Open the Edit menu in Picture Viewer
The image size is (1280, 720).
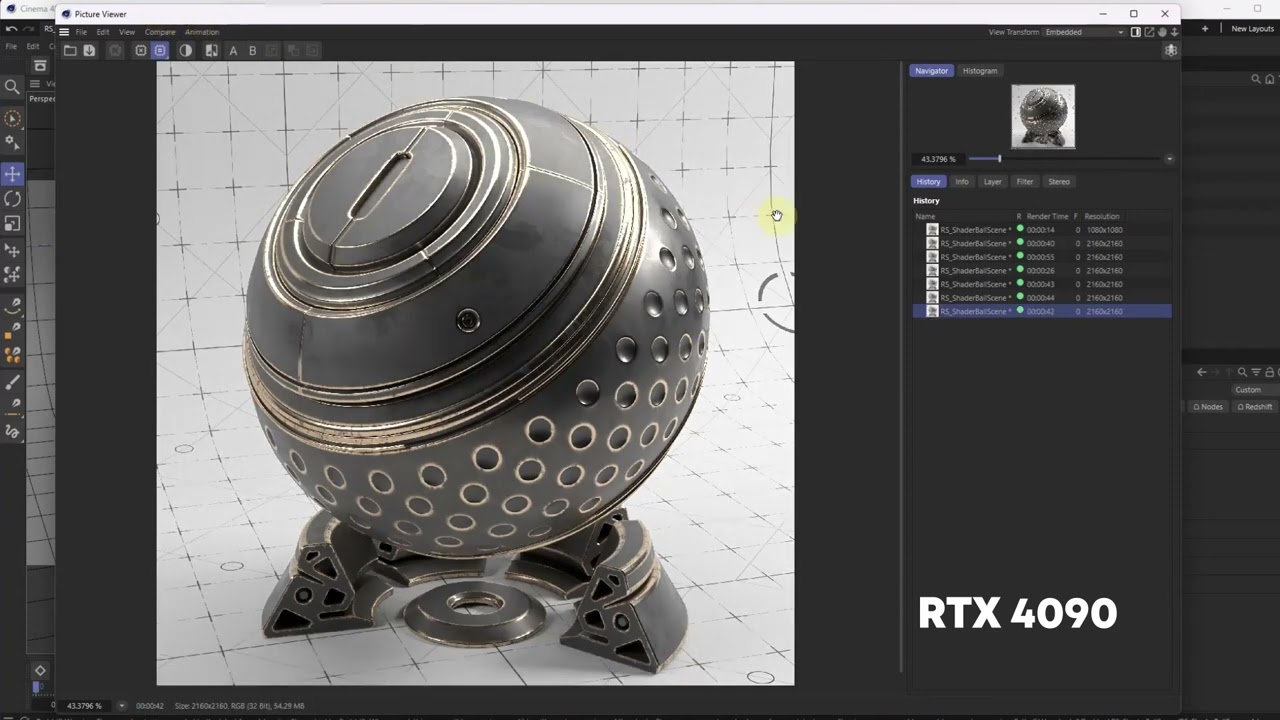click(103, 32)
